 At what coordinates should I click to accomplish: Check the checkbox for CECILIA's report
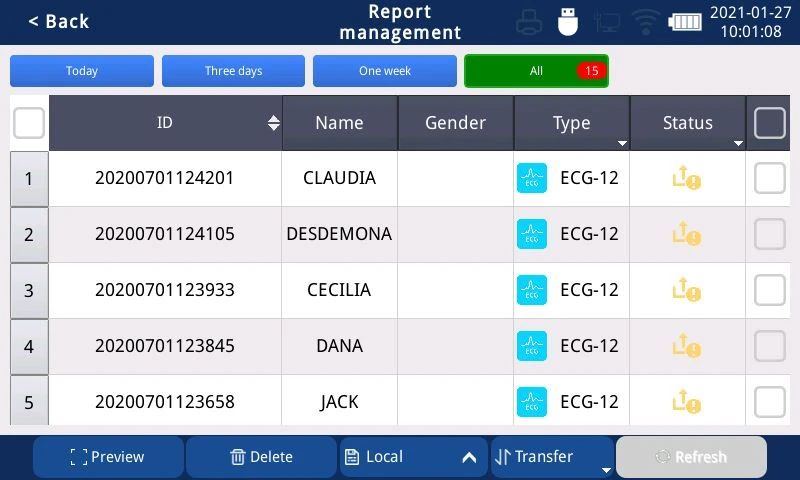coord(769,290)
